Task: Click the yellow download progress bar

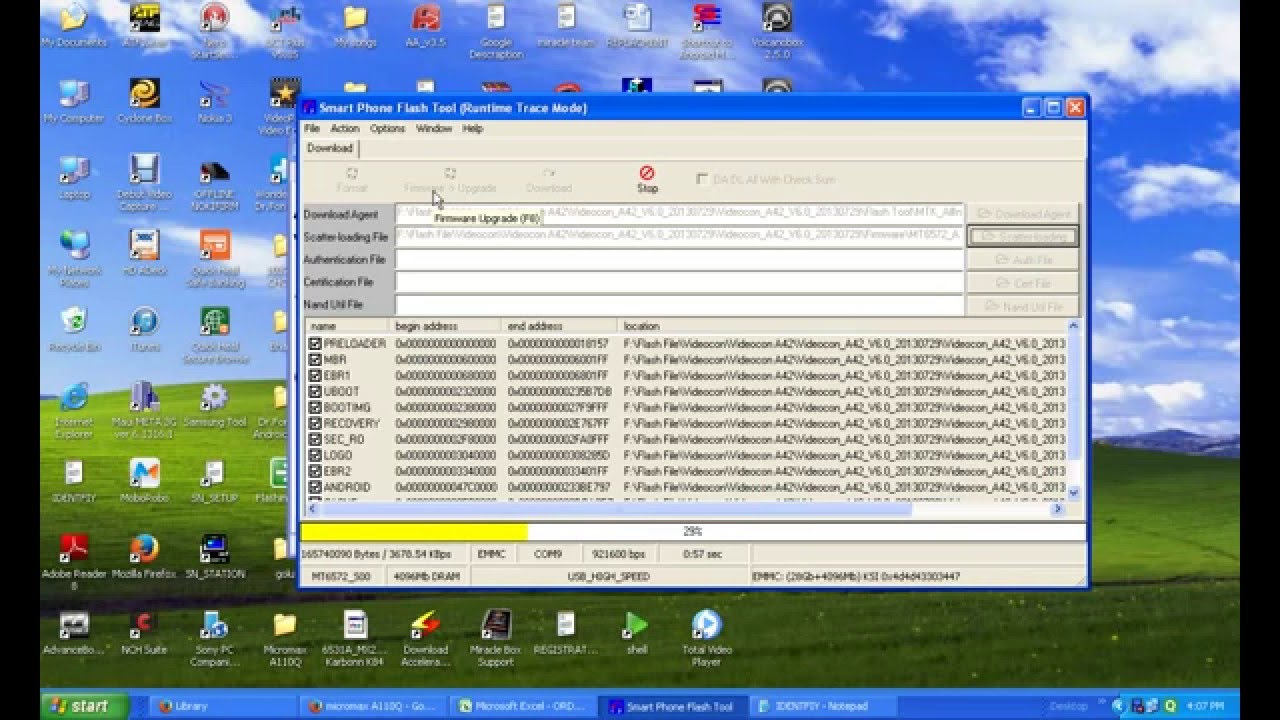Action: (414, 532)
